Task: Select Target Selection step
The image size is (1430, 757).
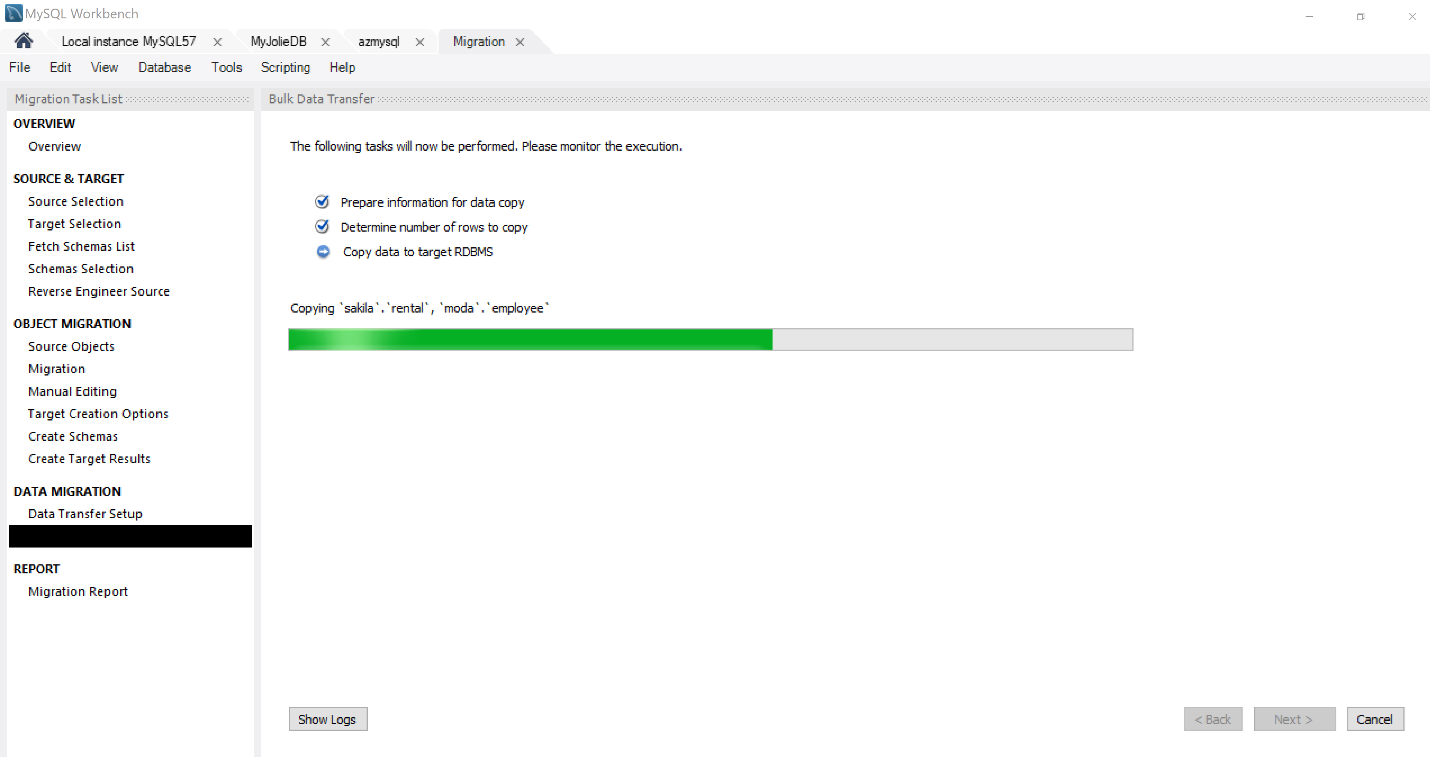Action: (75, 224)
